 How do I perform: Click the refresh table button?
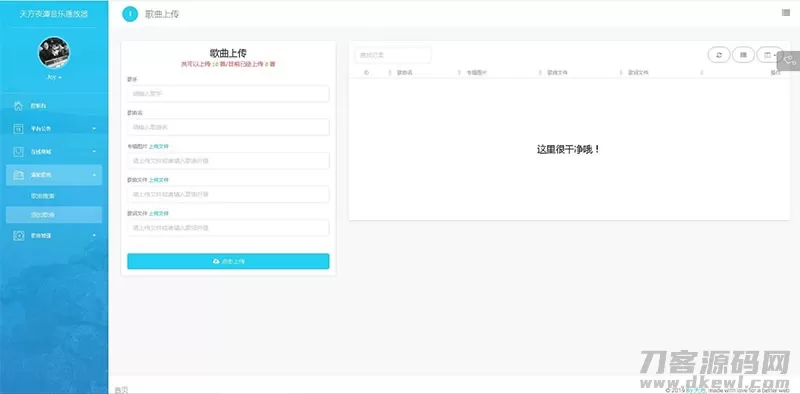pyautogui.click(x=719, y=55)
